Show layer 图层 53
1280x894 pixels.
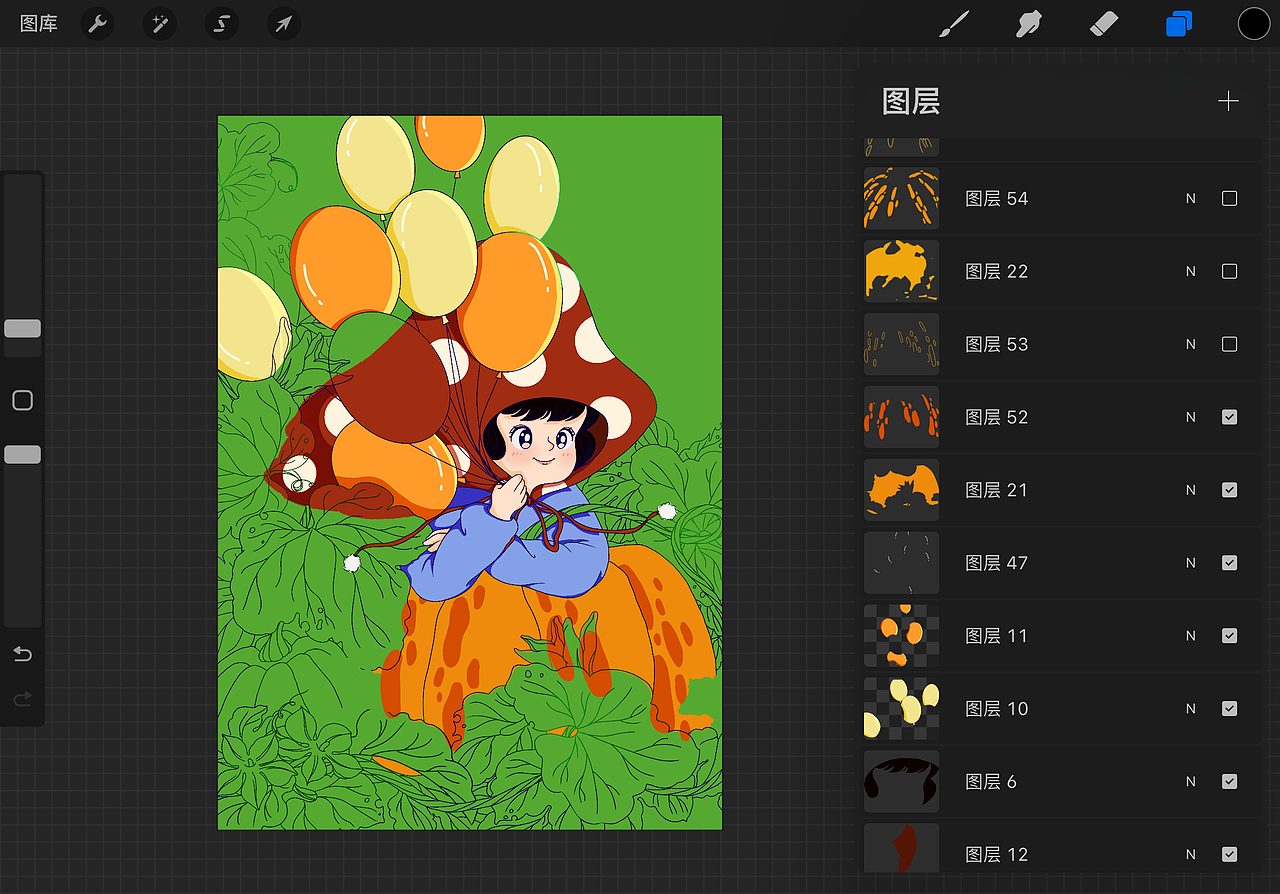click(x=1229, y=345)
